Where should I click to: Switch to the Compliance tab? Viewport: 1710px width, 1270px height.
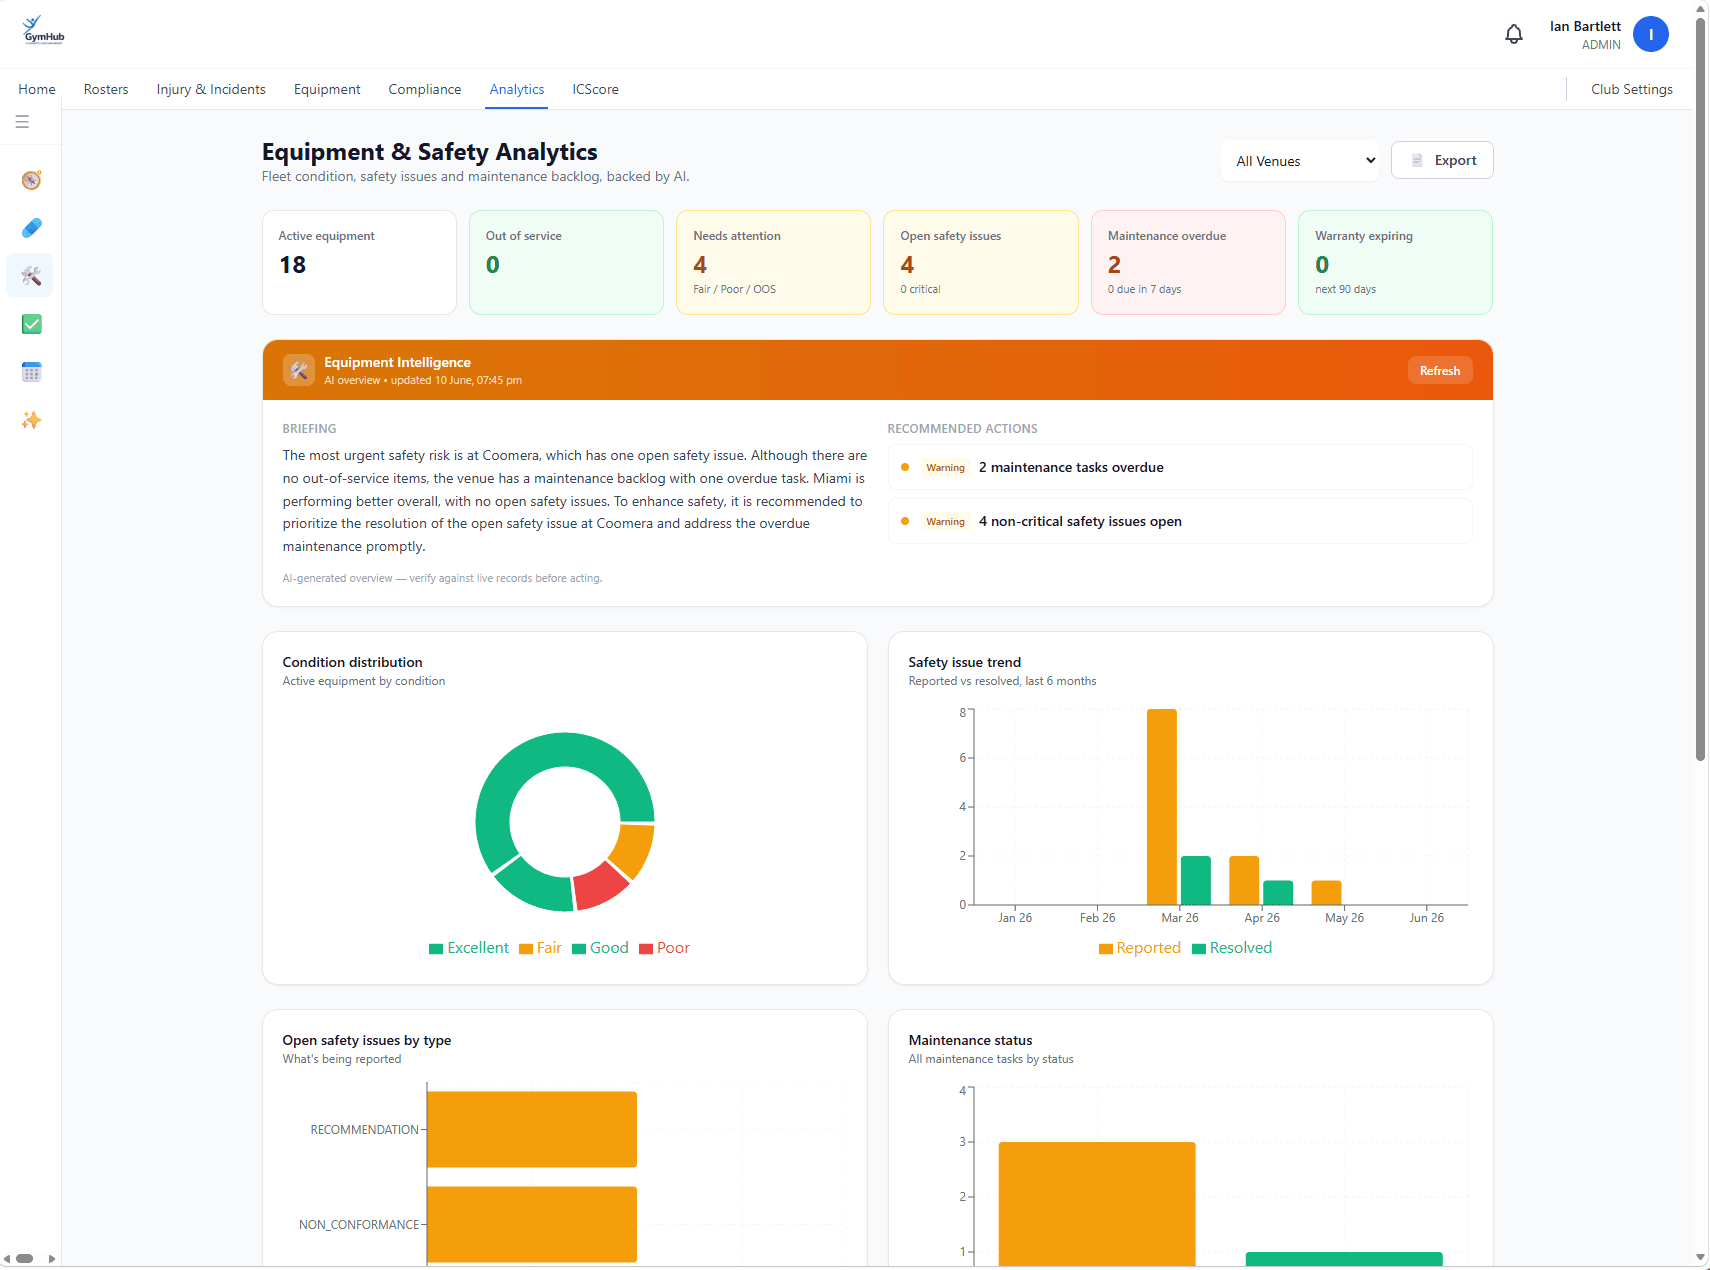click(x=425, y=89)
